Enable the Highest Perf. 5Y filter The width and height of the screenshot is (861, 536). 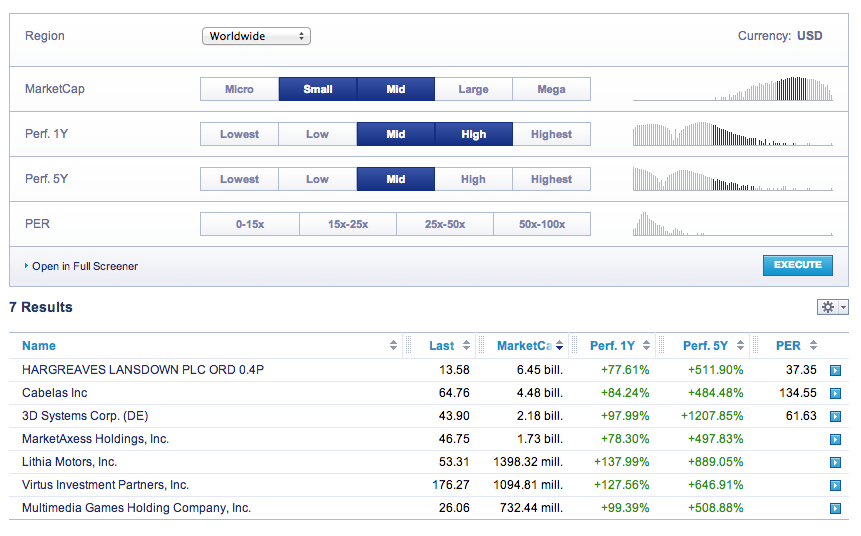click(x=551, y=179)
